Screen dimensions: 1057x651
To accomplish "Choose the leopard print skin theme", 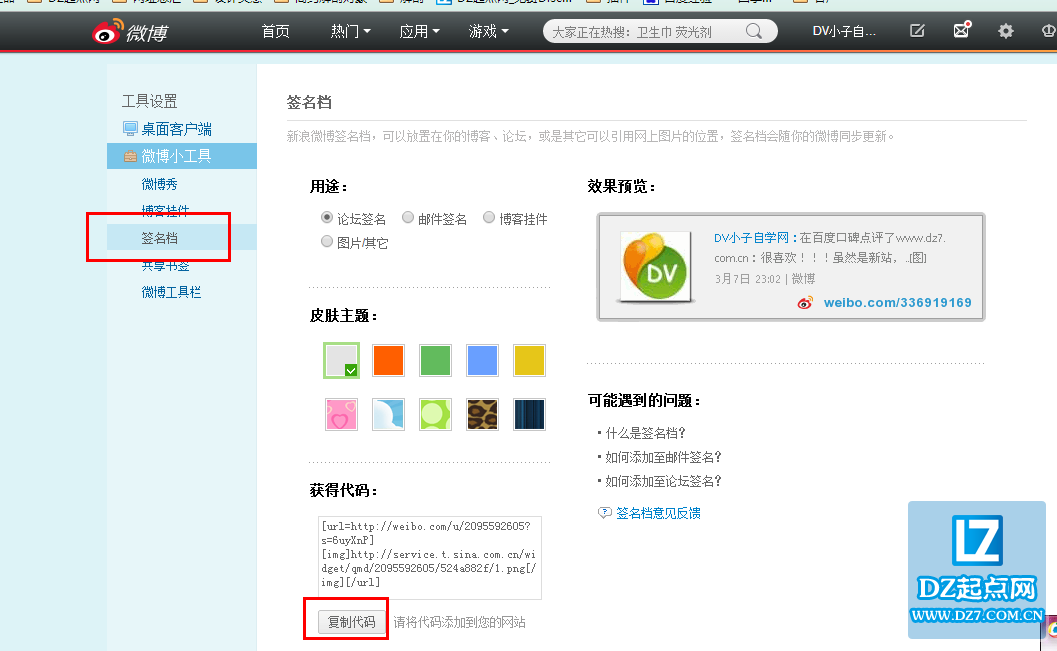I will (483, 414).
